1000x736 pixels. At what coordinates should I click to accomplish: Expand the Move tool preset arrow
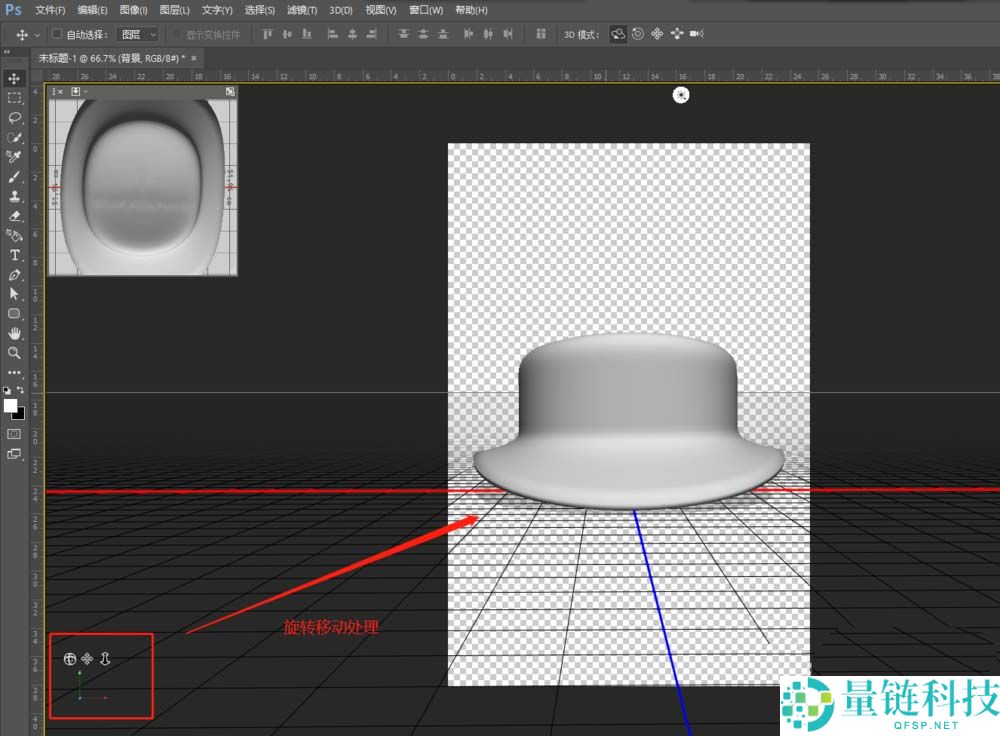point(36,35)
